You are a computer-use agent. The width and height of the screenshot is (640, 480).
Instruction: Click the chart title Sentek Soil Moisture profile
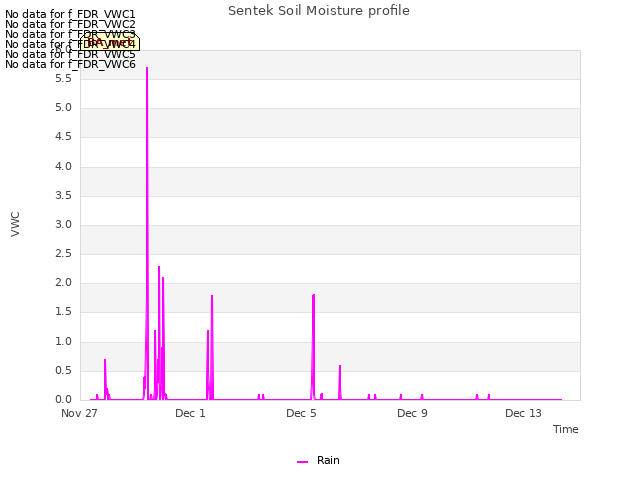(x=319, y=11)
